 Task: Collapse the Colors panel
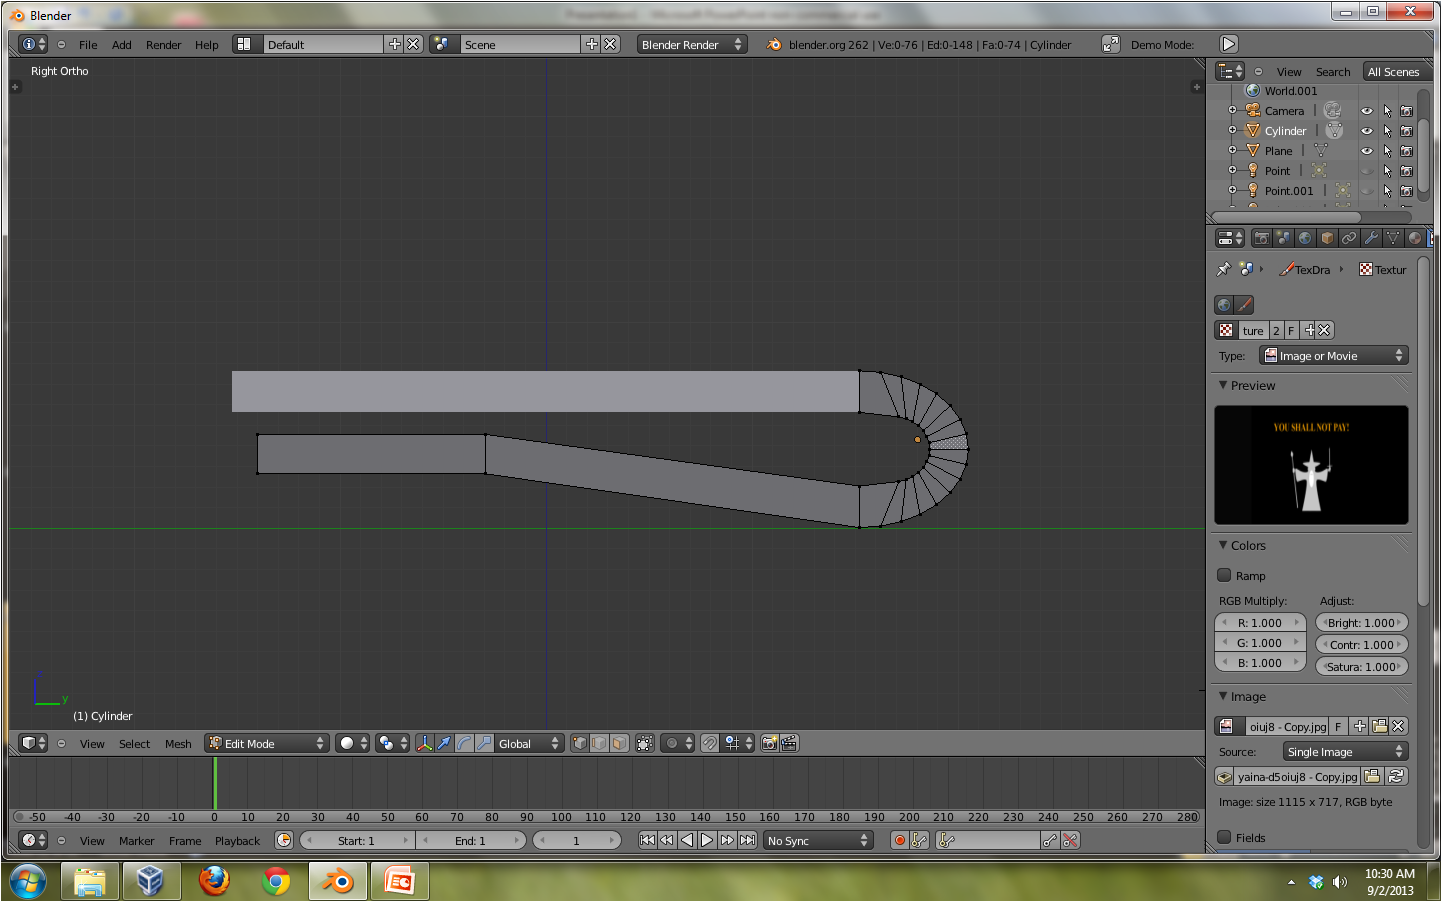tap(1223, 545)
